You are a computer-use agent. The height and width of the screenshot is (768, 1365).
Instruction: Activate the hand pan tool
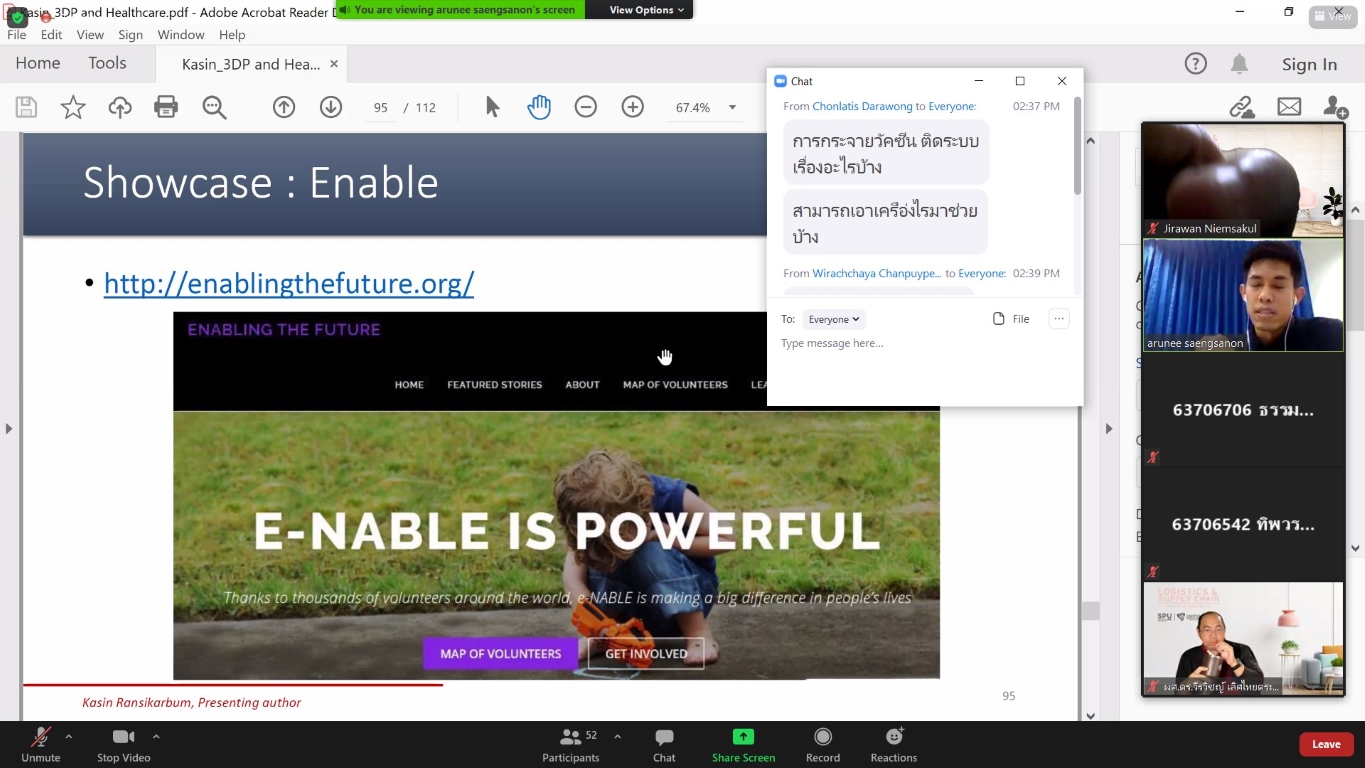click(539, 107)
